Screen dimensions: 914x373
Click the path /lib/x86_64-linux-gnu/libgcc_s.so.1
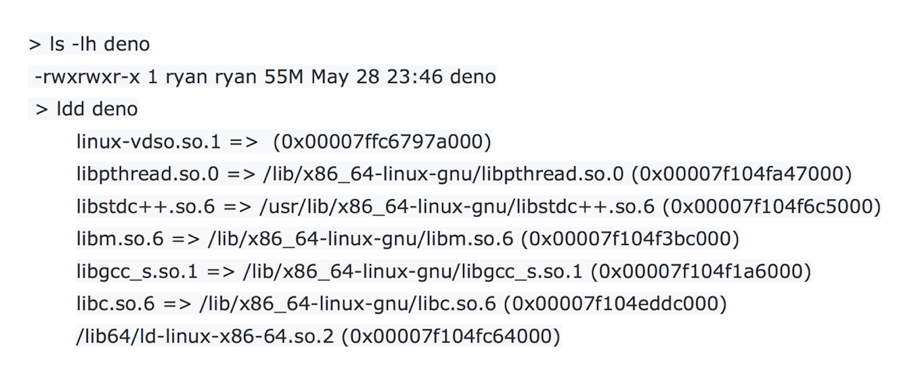412,271
